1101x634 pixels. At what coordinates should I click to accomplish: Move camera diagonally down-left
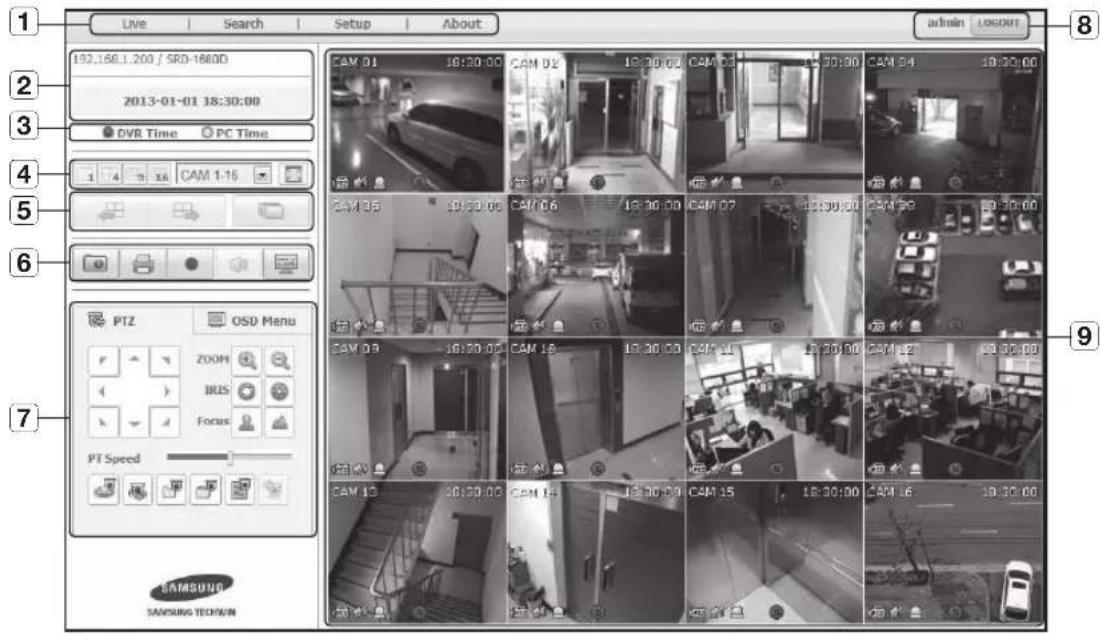tap(103, 423)
